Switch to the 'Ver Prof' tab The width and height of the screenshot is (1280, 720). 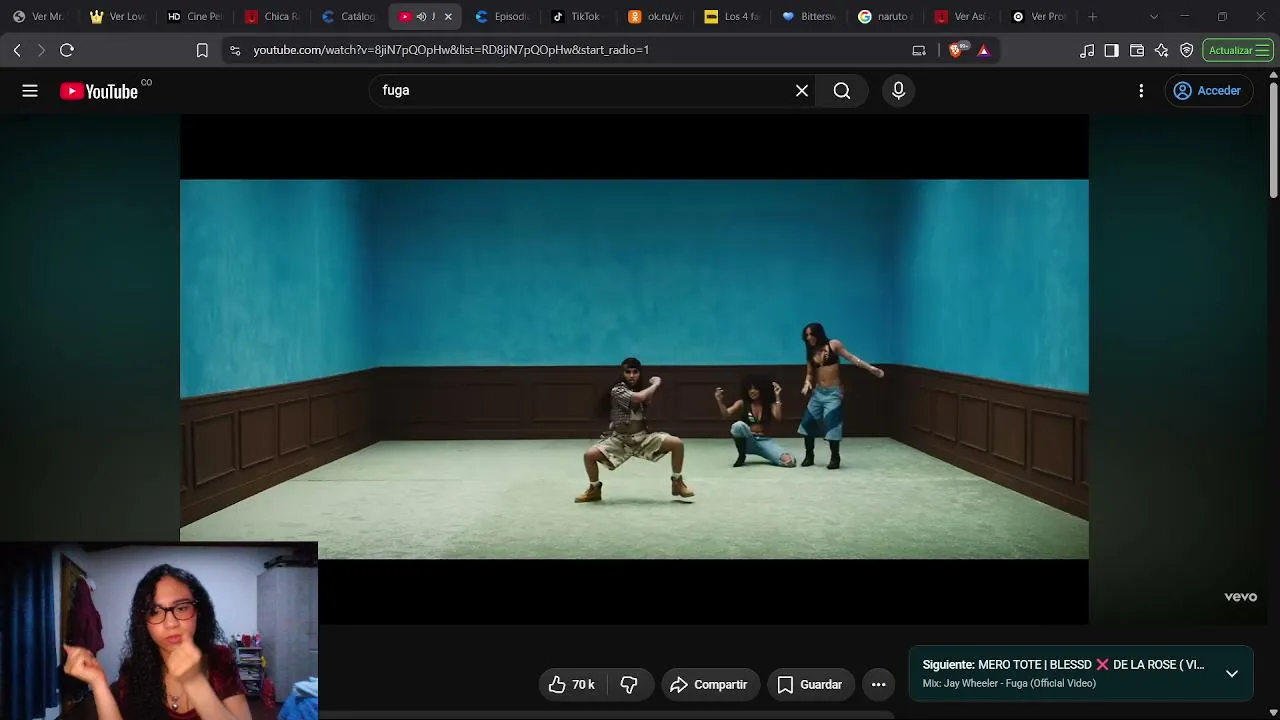point(1041,16)
